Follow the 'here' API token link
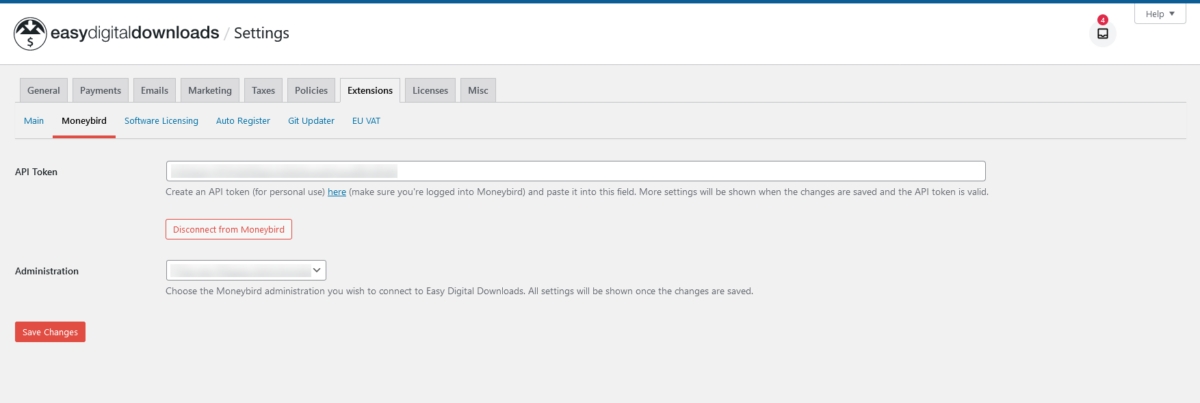The height and width of the screenshot is (403, 1200). pos(337,191)
